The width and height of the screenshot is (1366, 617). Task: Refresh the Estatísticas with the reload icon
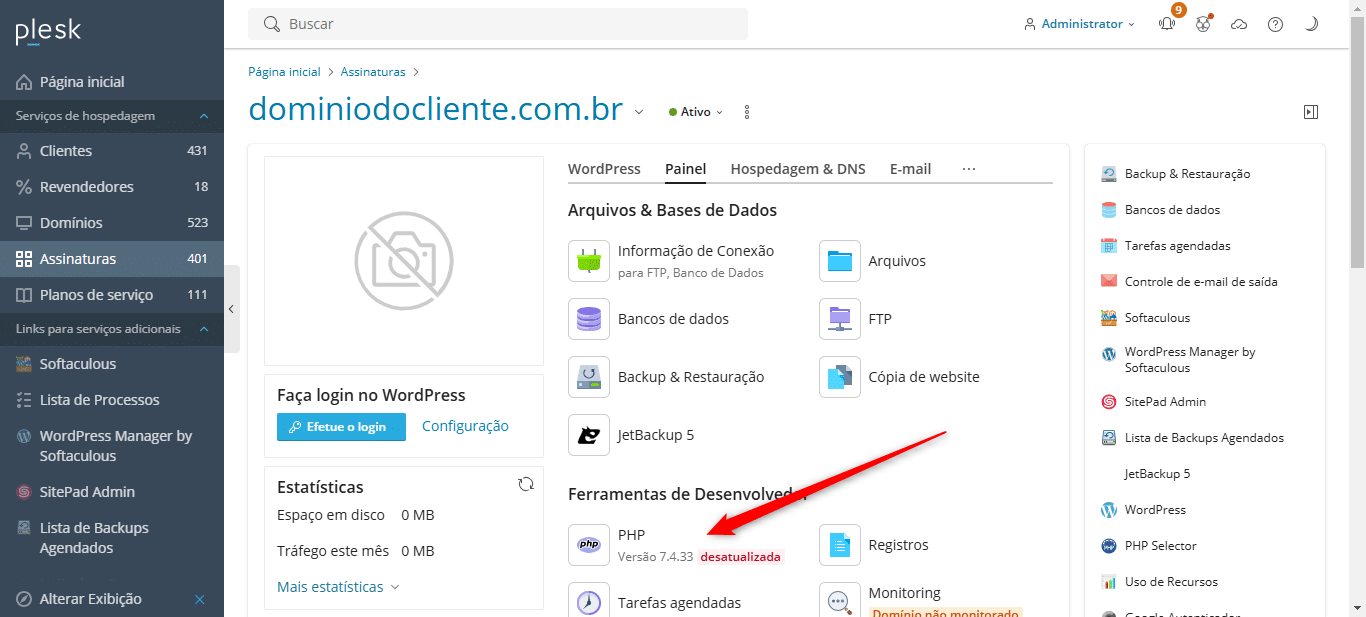click(526, 484)
